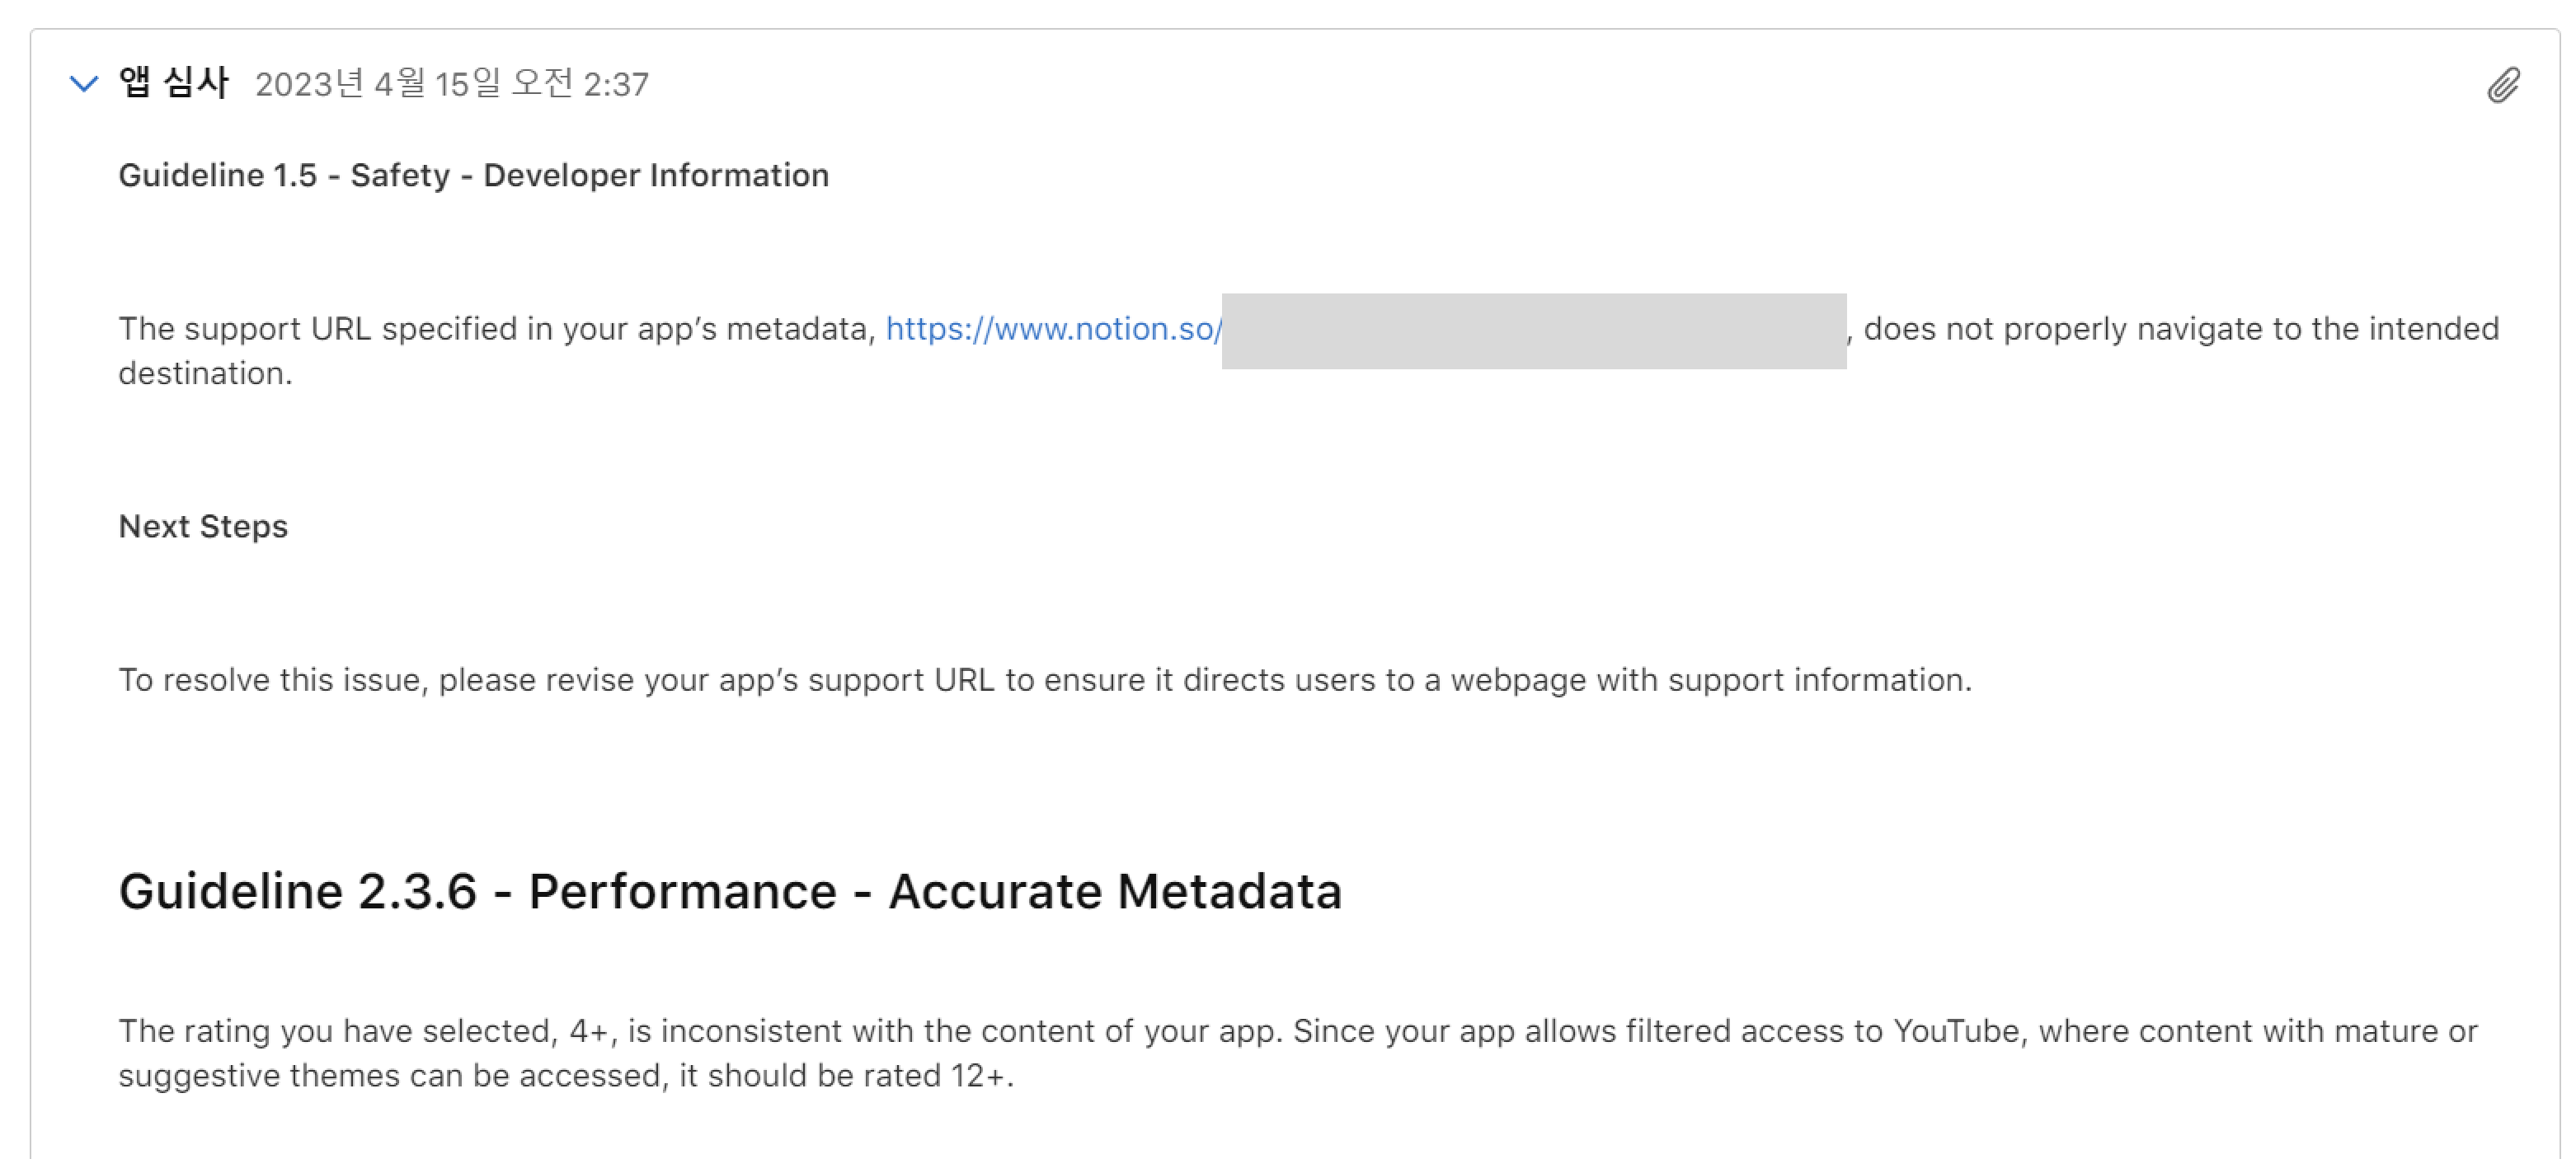The height and width of the screenshot is (1159, 2576).
Task: Click the 'Developer Information' heading text
Action: [x=656, y=176]
